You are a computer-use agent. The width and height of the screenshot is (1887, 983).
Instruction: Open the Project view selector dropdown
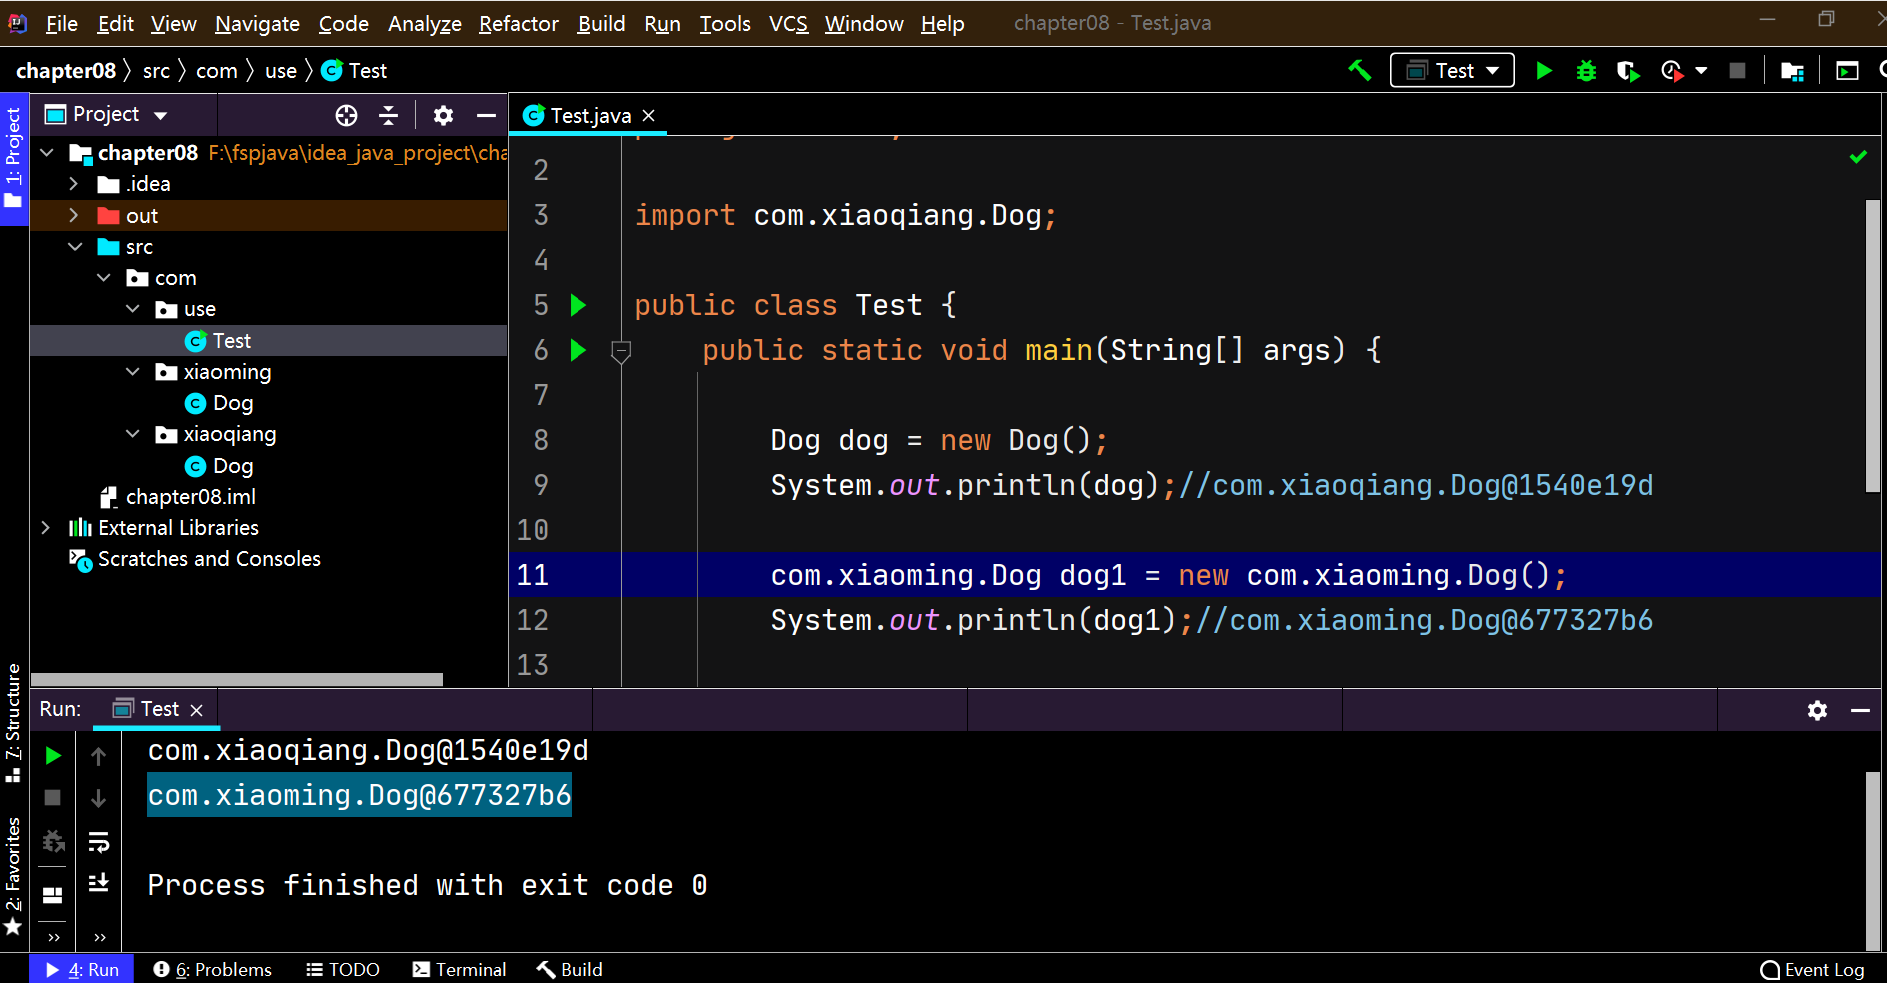(107, 115)
